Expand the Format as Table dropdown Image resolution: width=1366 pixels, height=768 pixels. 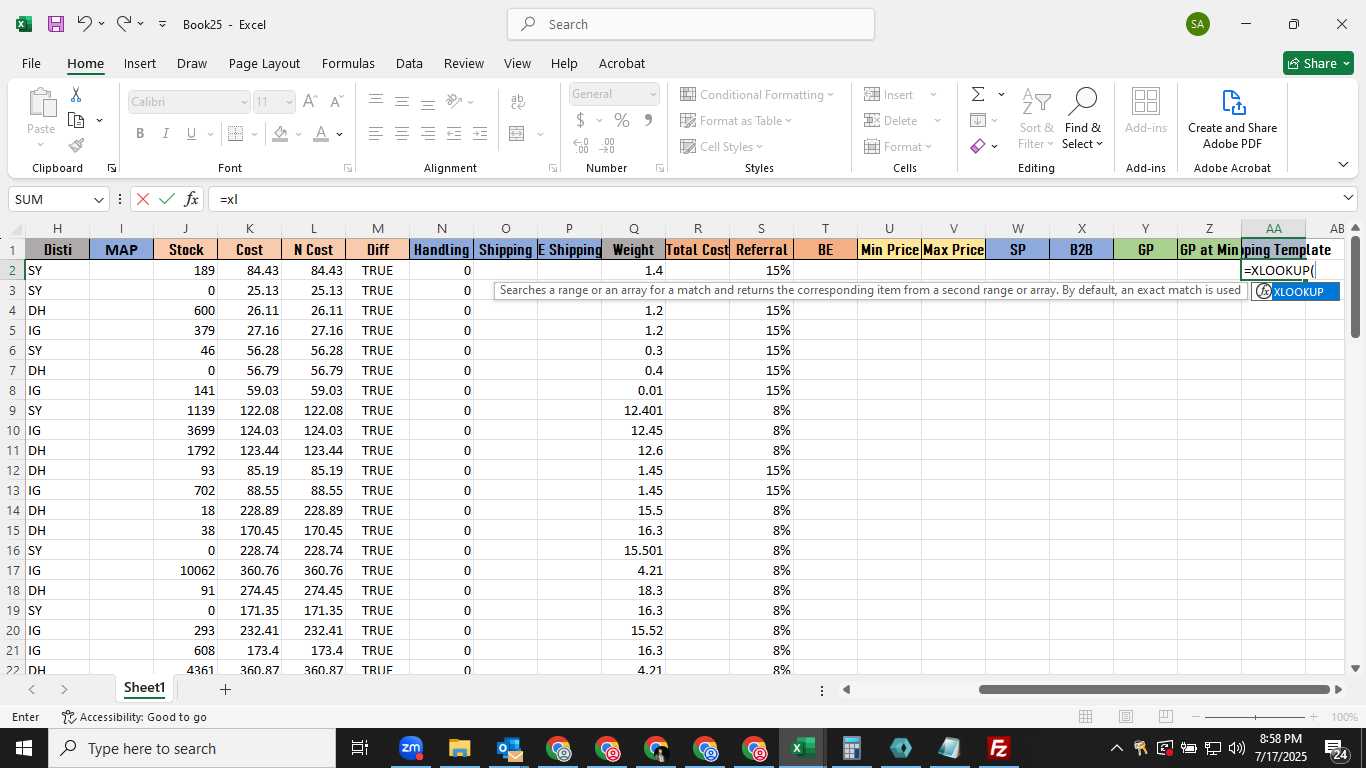click(788, 120)
